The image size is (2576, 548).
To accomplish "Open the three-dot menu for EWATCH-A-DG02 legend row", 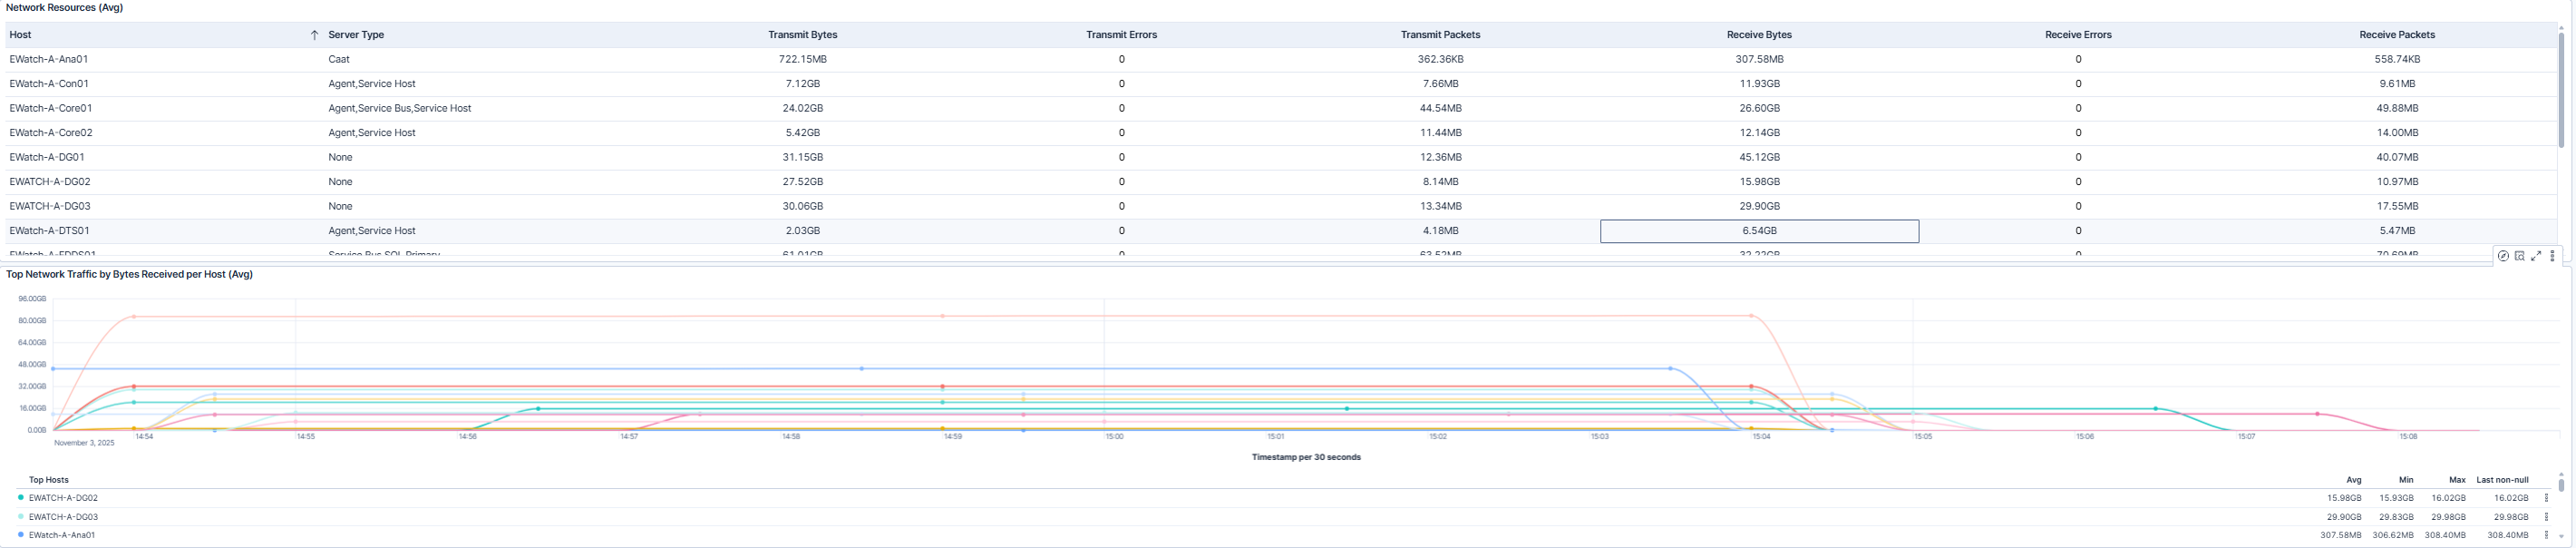I will click(2546, 498).
